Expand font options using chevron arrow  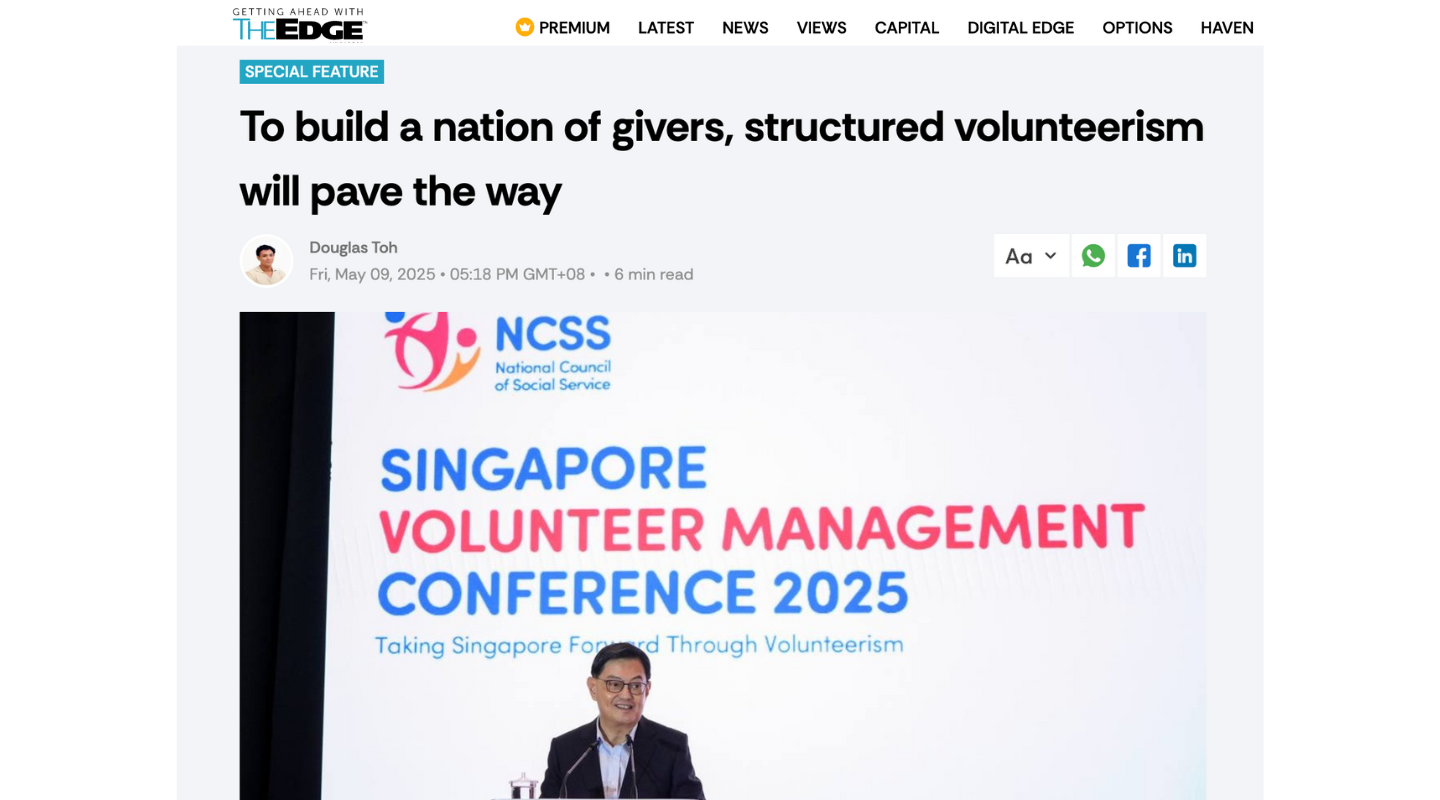[1050, 256]
